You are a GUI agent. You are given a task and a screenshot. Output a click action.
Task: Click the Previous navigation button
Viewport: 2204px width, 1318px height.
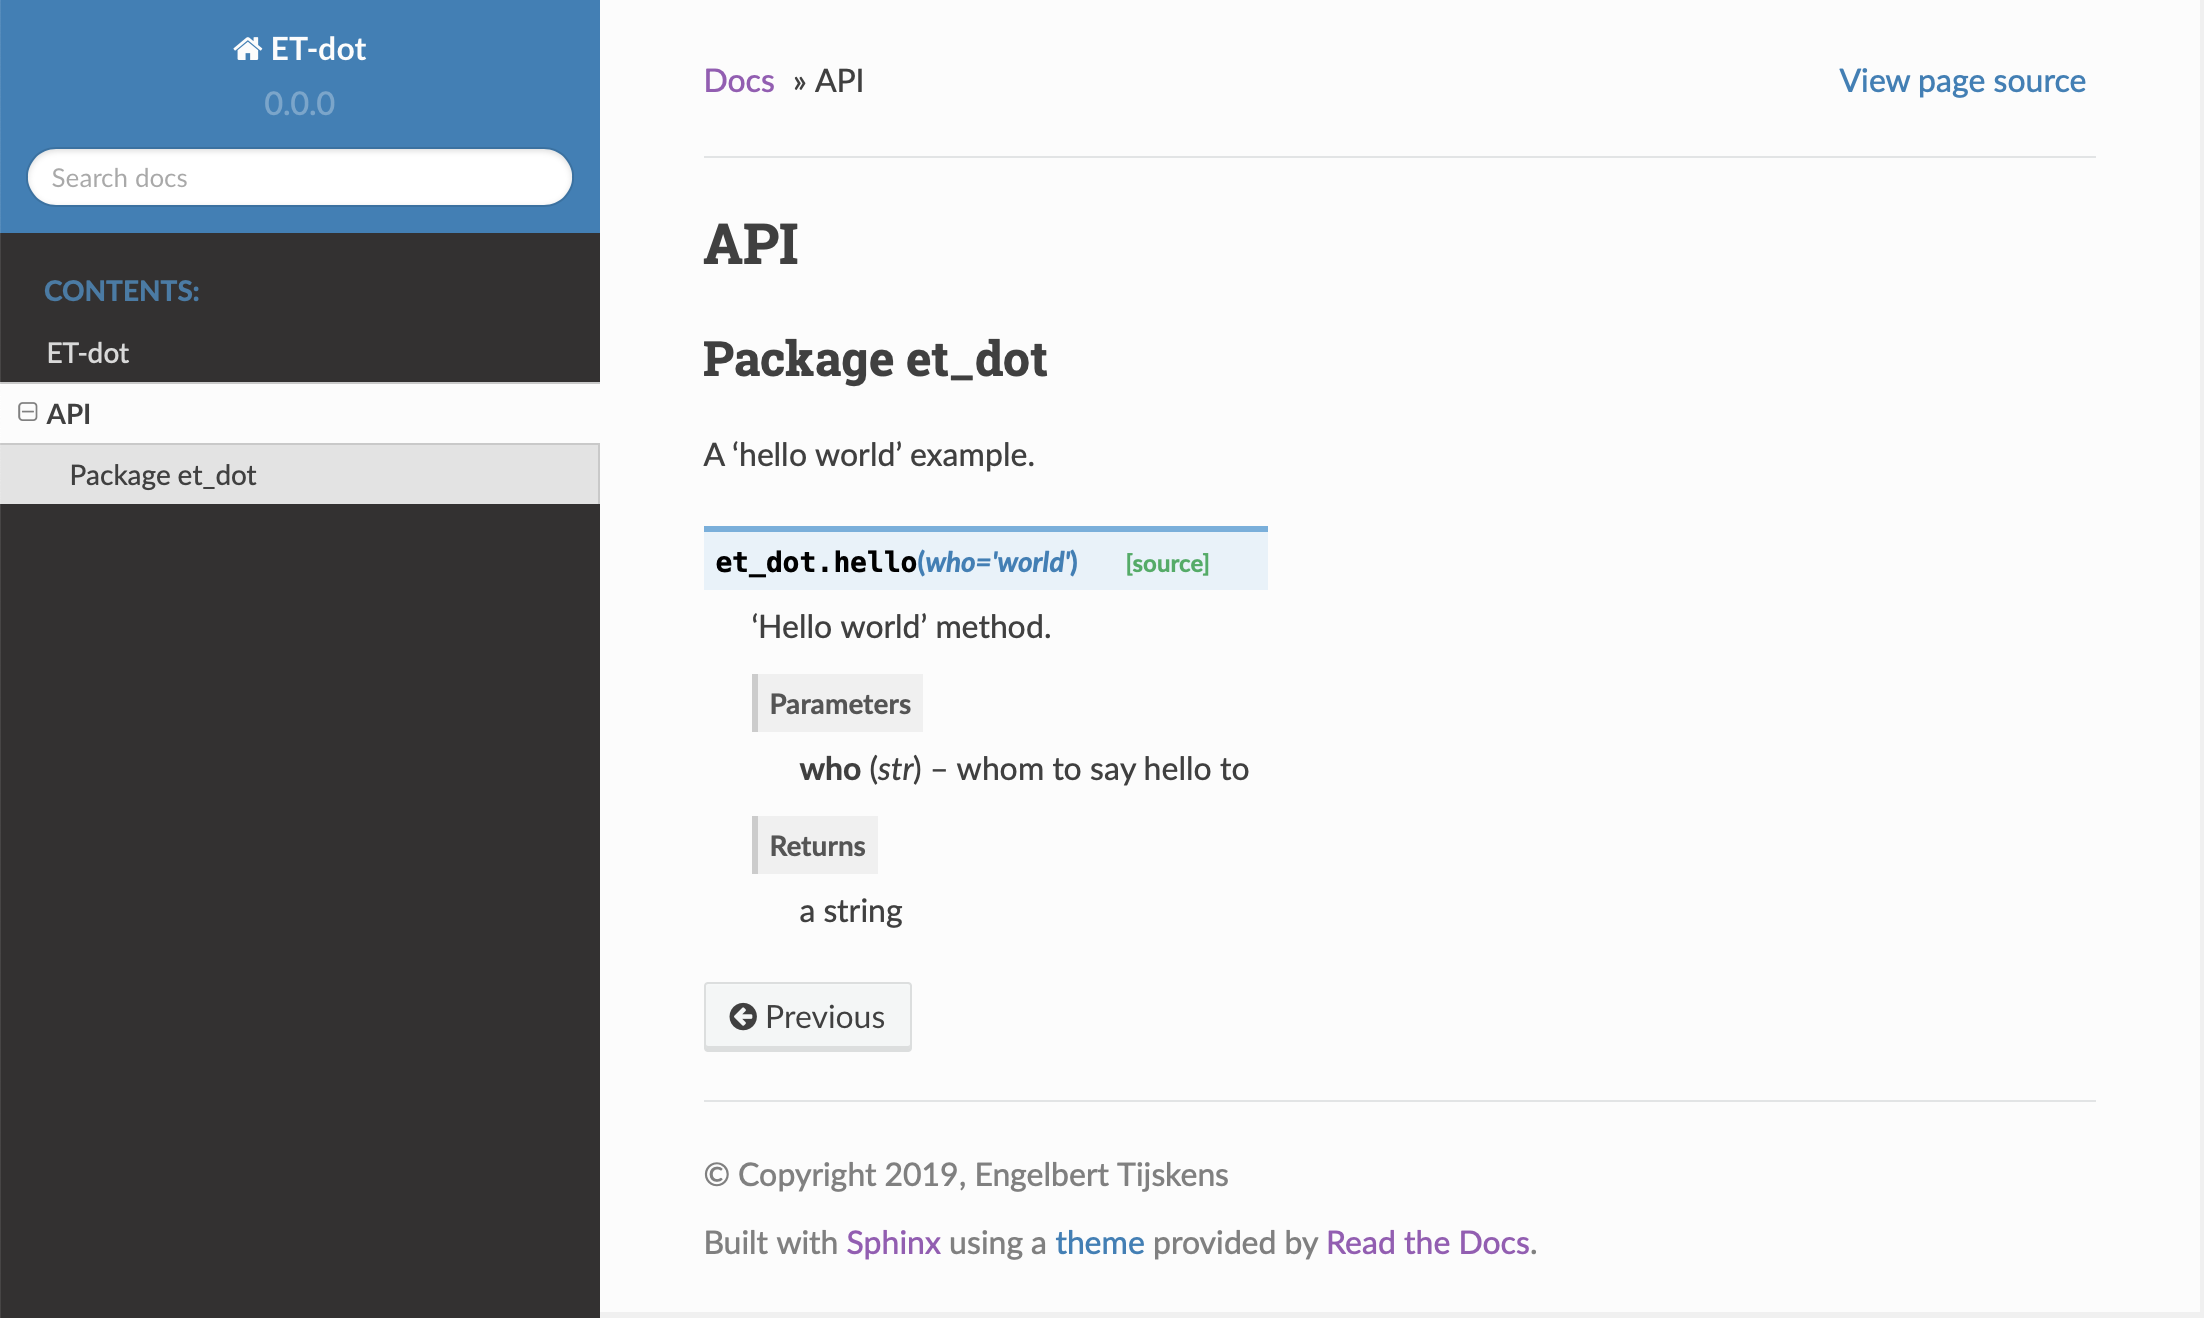point(808,1017)
